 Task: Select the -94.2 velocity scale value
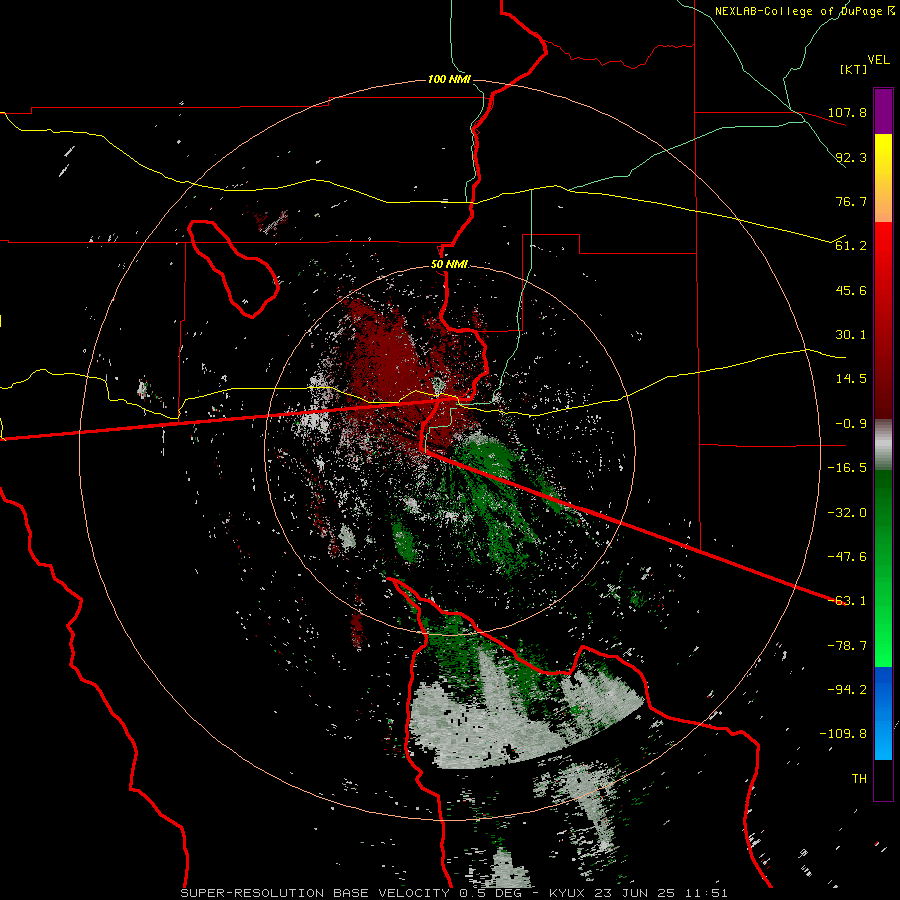click(x=847, y=690)
